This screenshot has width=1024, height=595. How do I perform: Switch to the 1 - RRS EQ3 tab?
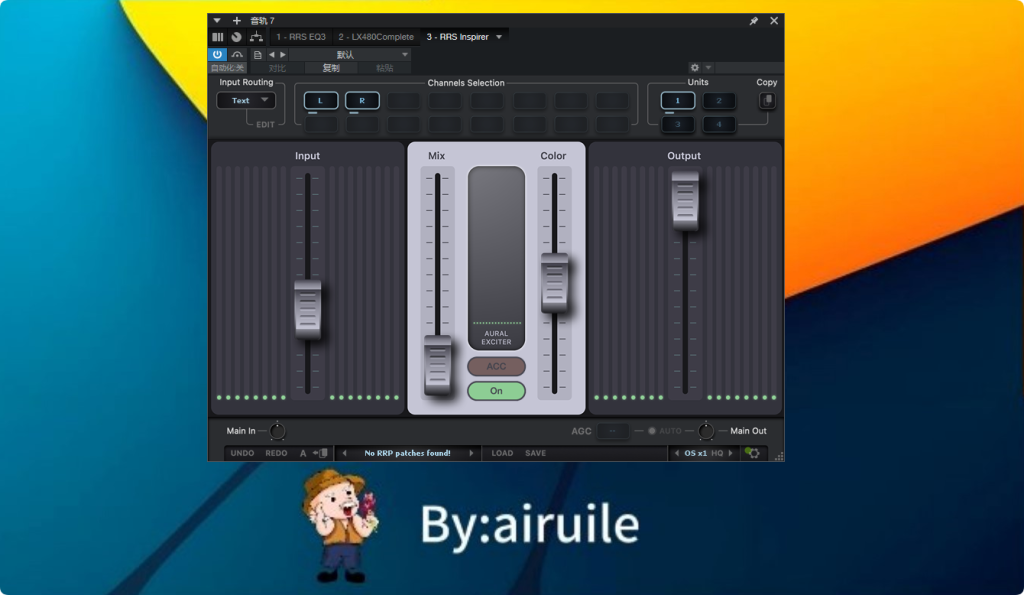pos(300,37)
